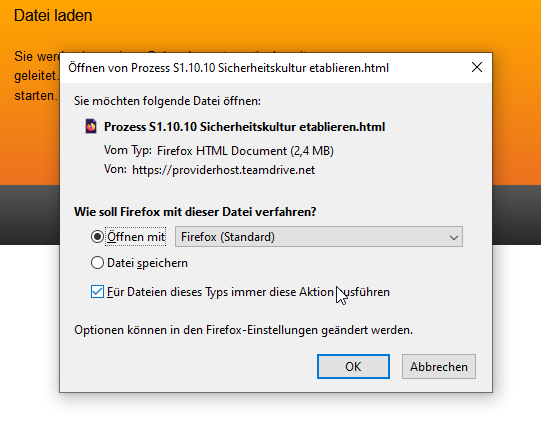Uncheck 'Für Dateien dieses Typs immer' checkbox
This screenshot has height=438, width=541.
tap(97, 292)
